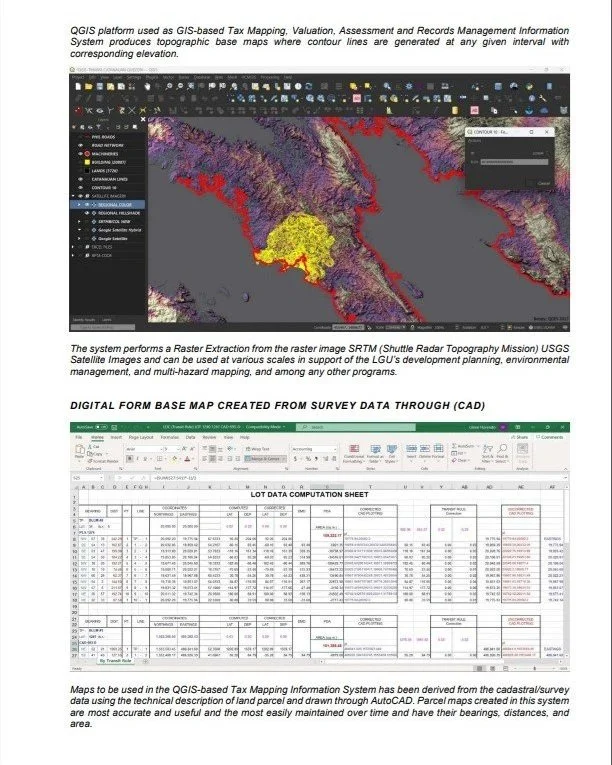The image size is (612, 765).
Task: Click MACHINERIES red circle symbol swatch
Action: (87, 154)
